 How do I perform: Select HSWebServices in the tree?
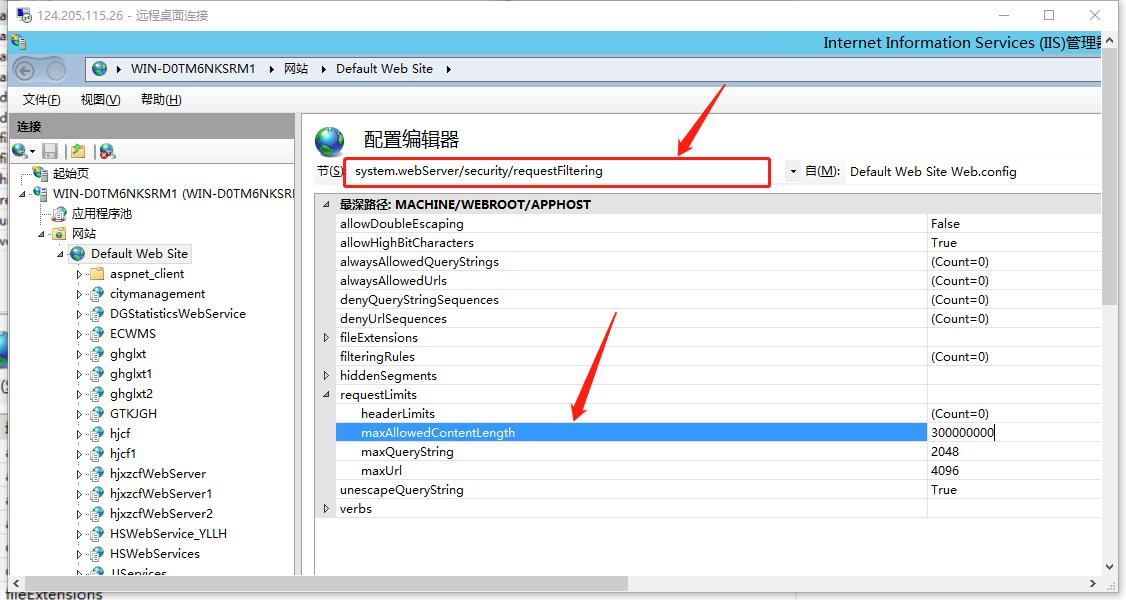[x=155, y=554]
